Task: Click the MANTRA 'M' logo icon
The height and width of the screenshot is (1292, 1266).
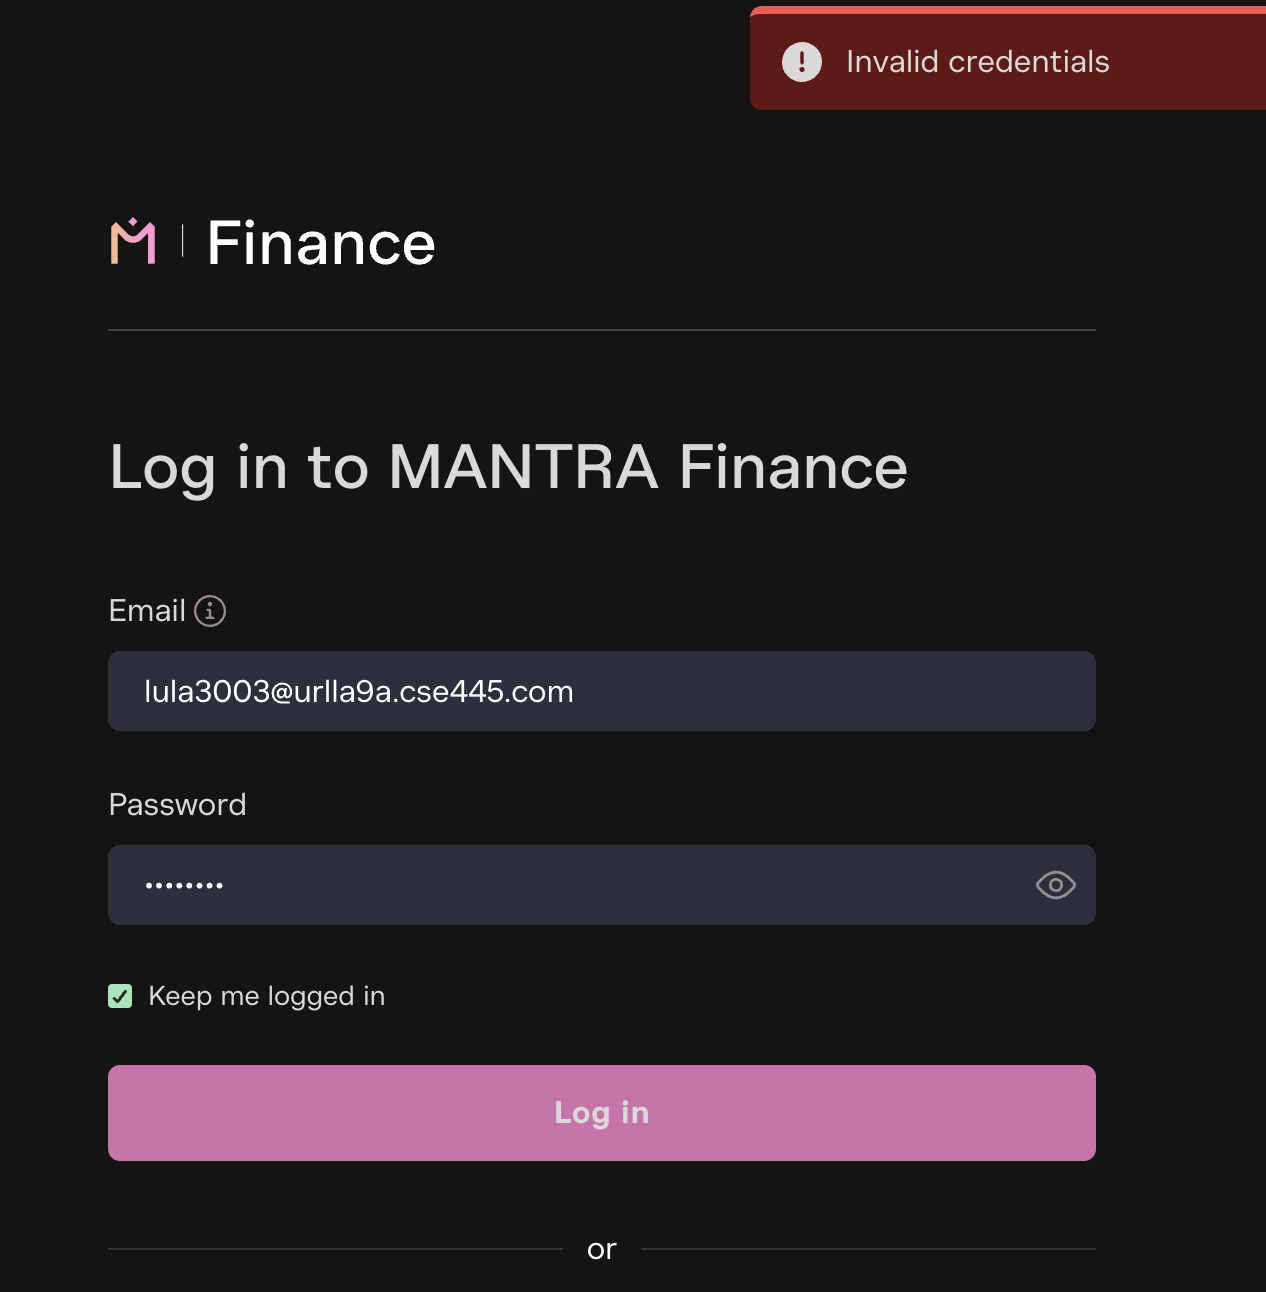Action: click(133, 242)
